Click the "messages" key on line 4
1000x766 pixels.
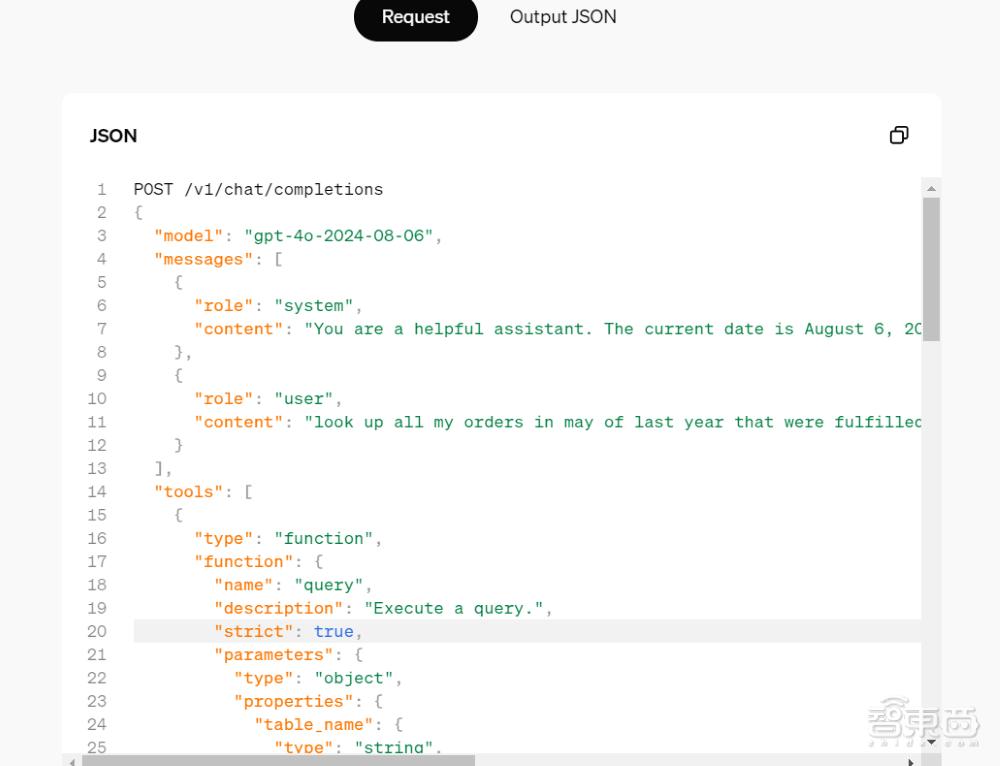tap(203, 260)
